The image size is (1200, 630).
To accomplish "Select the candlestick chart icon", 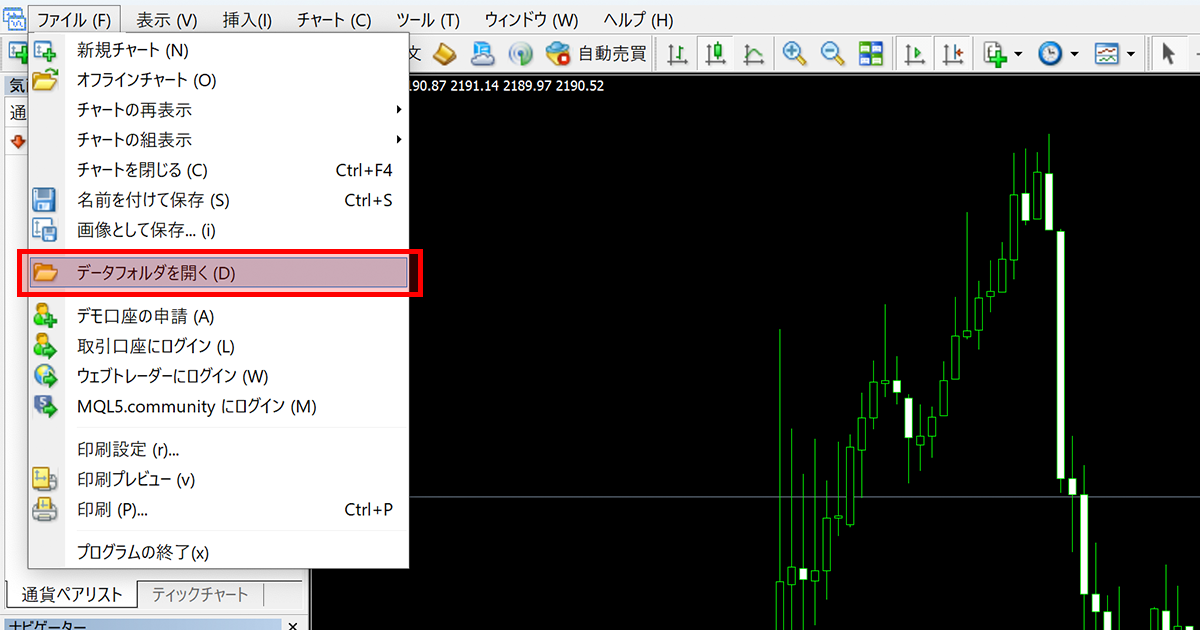I will tap(715, 54).
